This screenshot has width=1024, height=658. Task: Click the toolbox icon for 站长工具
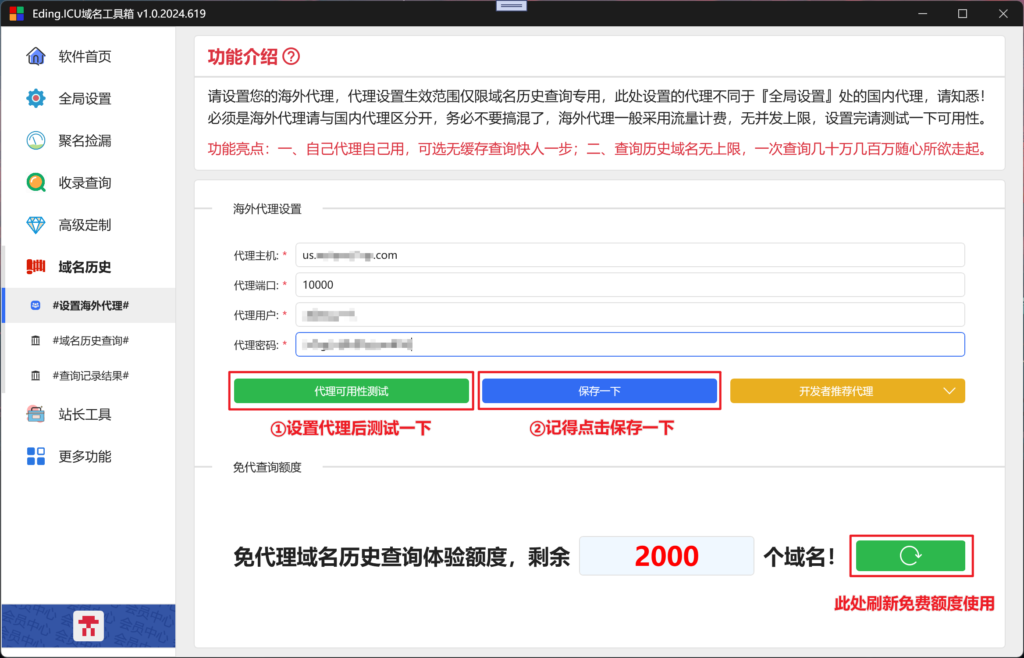pos(36,414)
